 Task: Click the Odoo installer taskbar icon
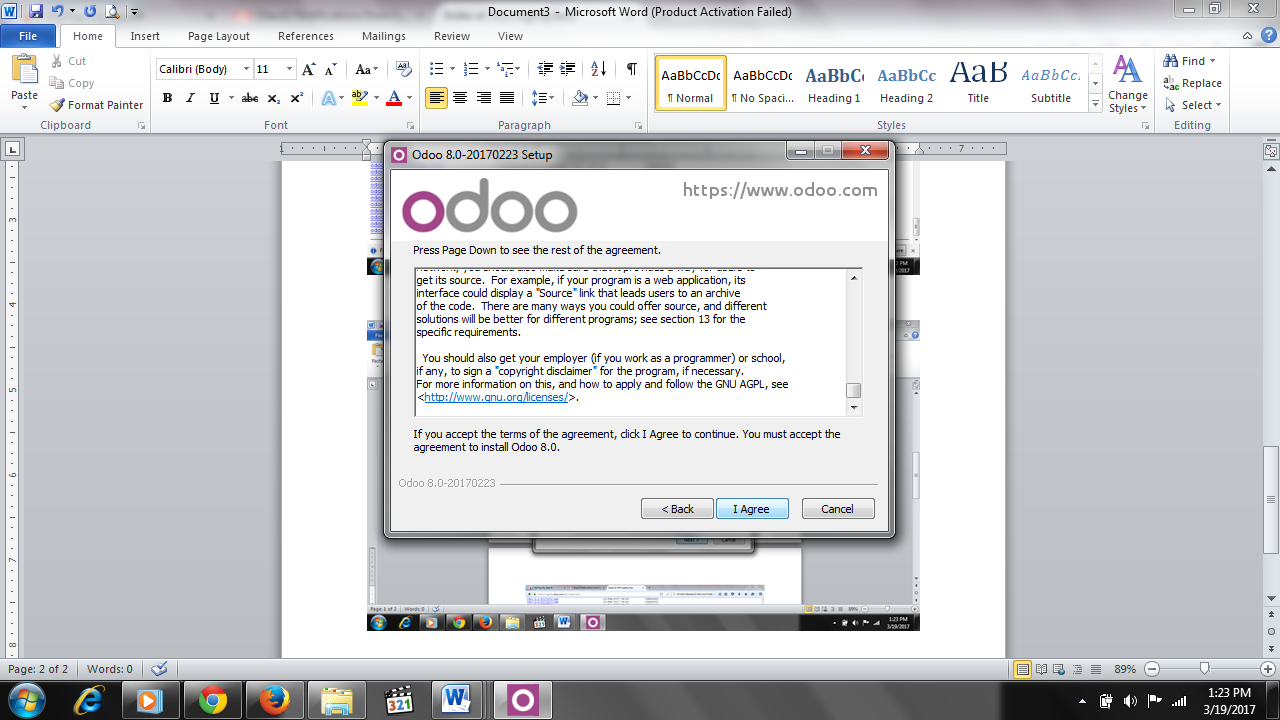(522, 700)
